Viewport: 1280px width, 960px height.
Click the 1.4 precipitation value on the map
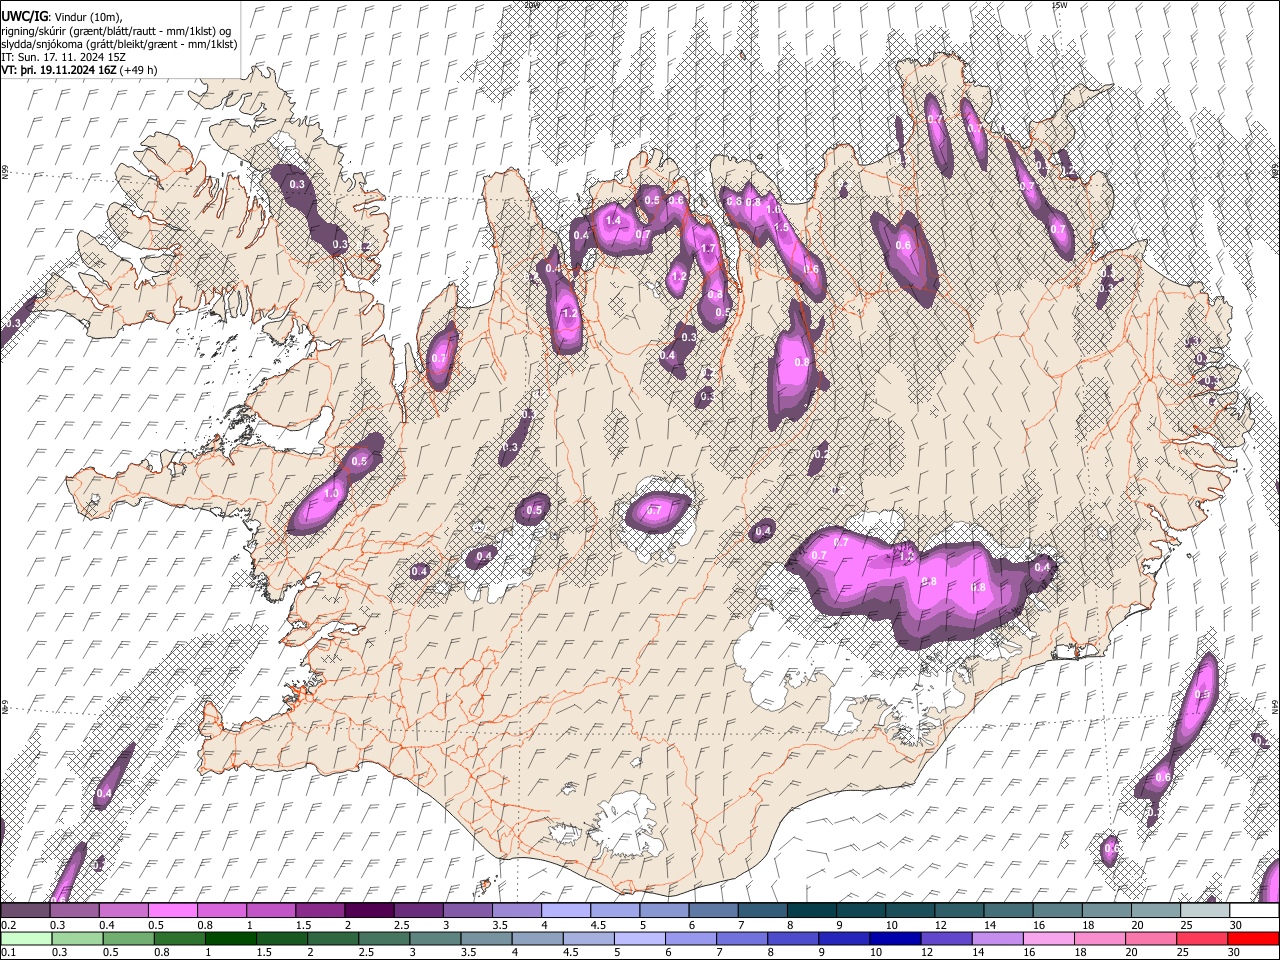pyautogui.click(x=613, y=221)
